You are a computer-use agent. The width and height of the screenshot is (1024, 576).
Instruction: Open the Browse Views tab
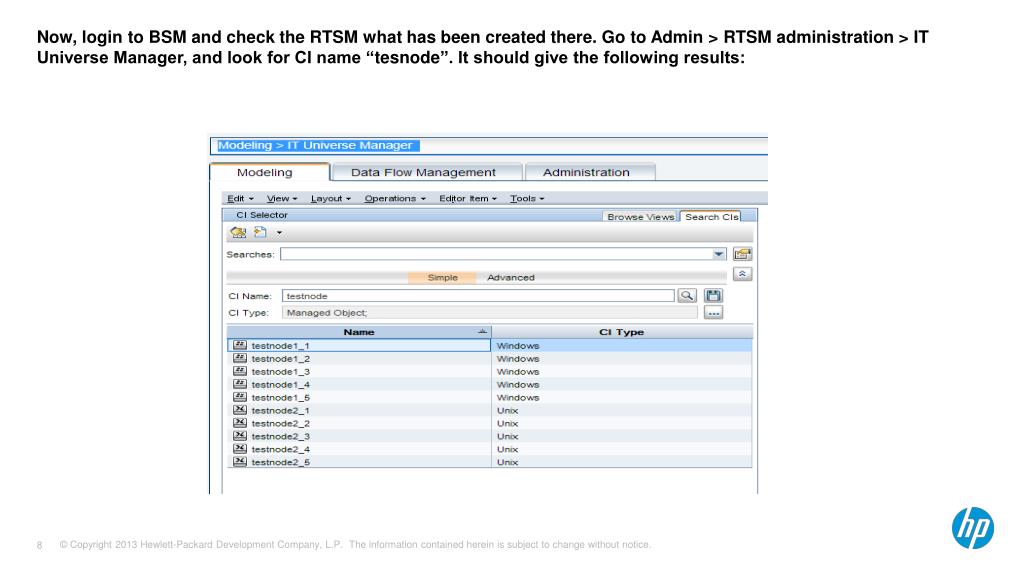pyautogui.click(x=640, y=216)
